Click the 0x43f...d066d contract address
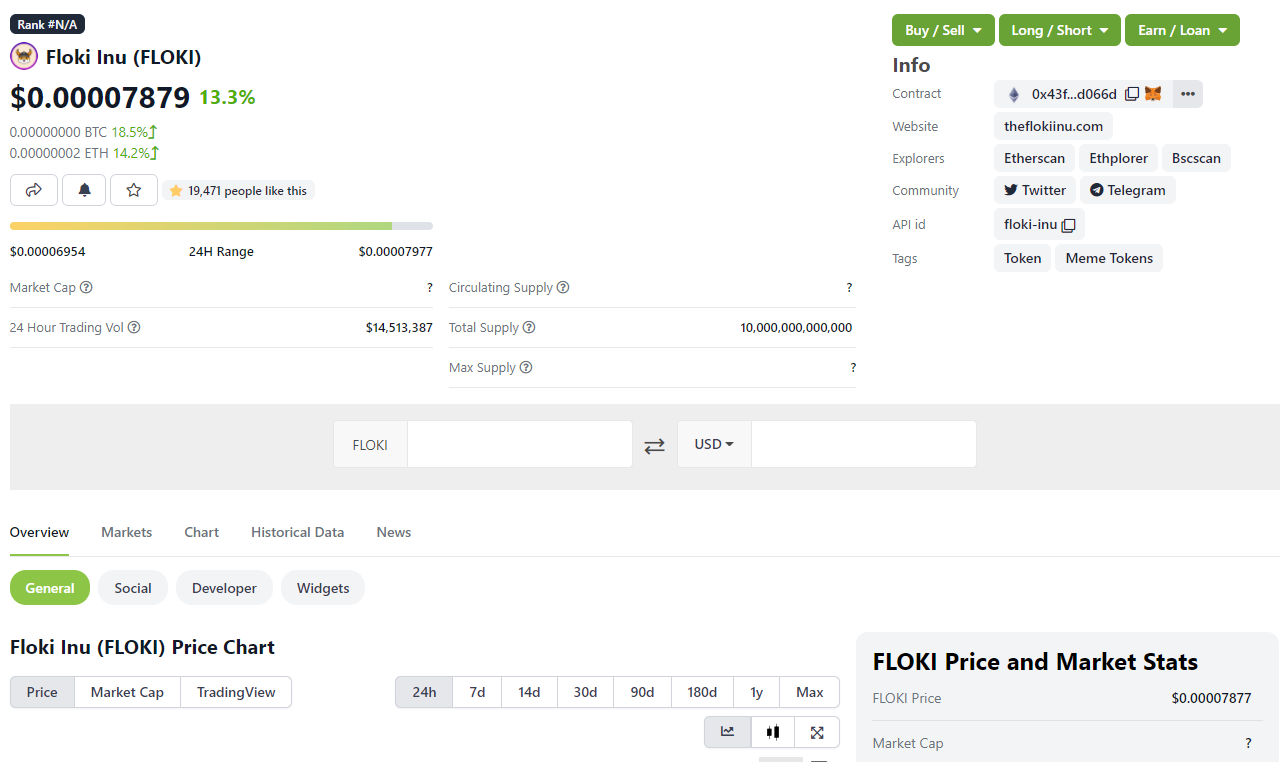This screenshot has height=762, width=1281. [x=1074, y=94]
